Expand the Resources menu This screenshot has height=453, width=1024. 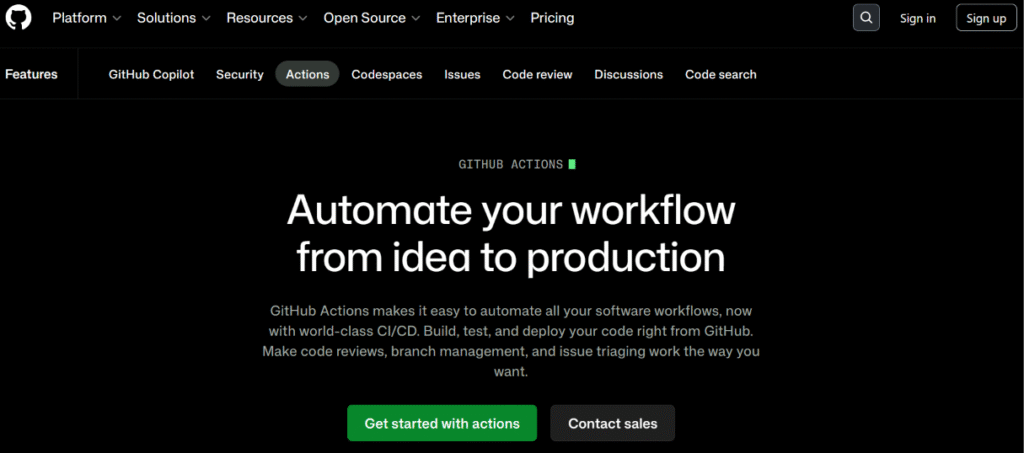click(268, 18)
